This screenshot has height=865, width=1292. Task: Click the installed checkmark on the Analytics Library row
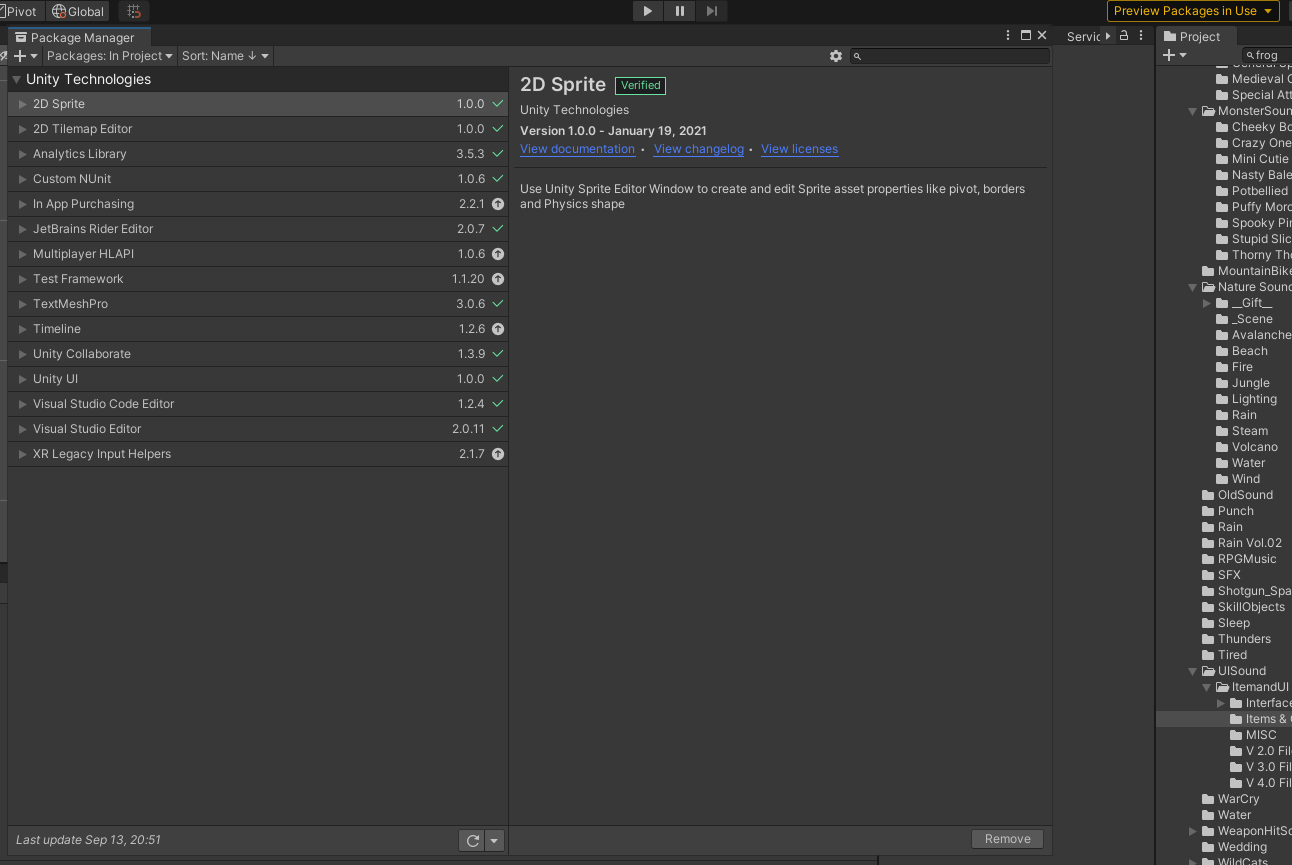[497, 154]
